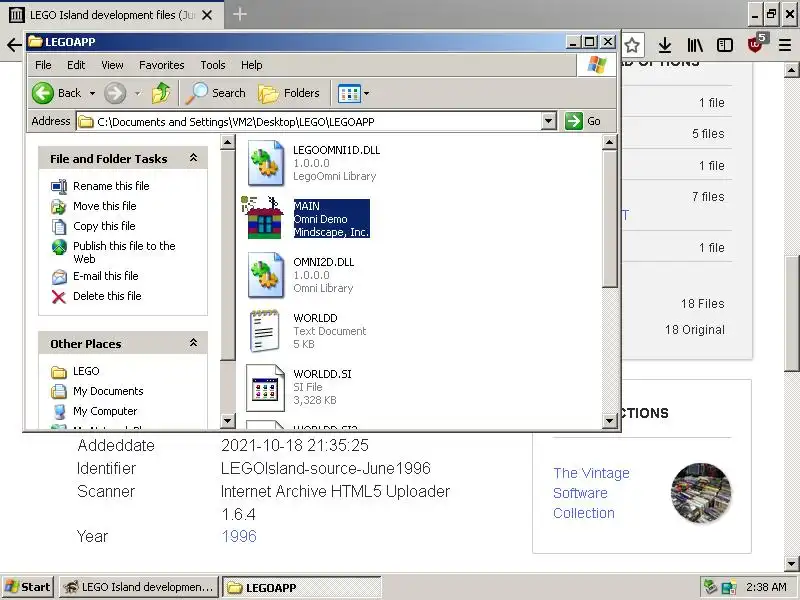This screenshot has height=600, width=800.
Task: Toggle the Folders pane button
Action: coord(289,93)
